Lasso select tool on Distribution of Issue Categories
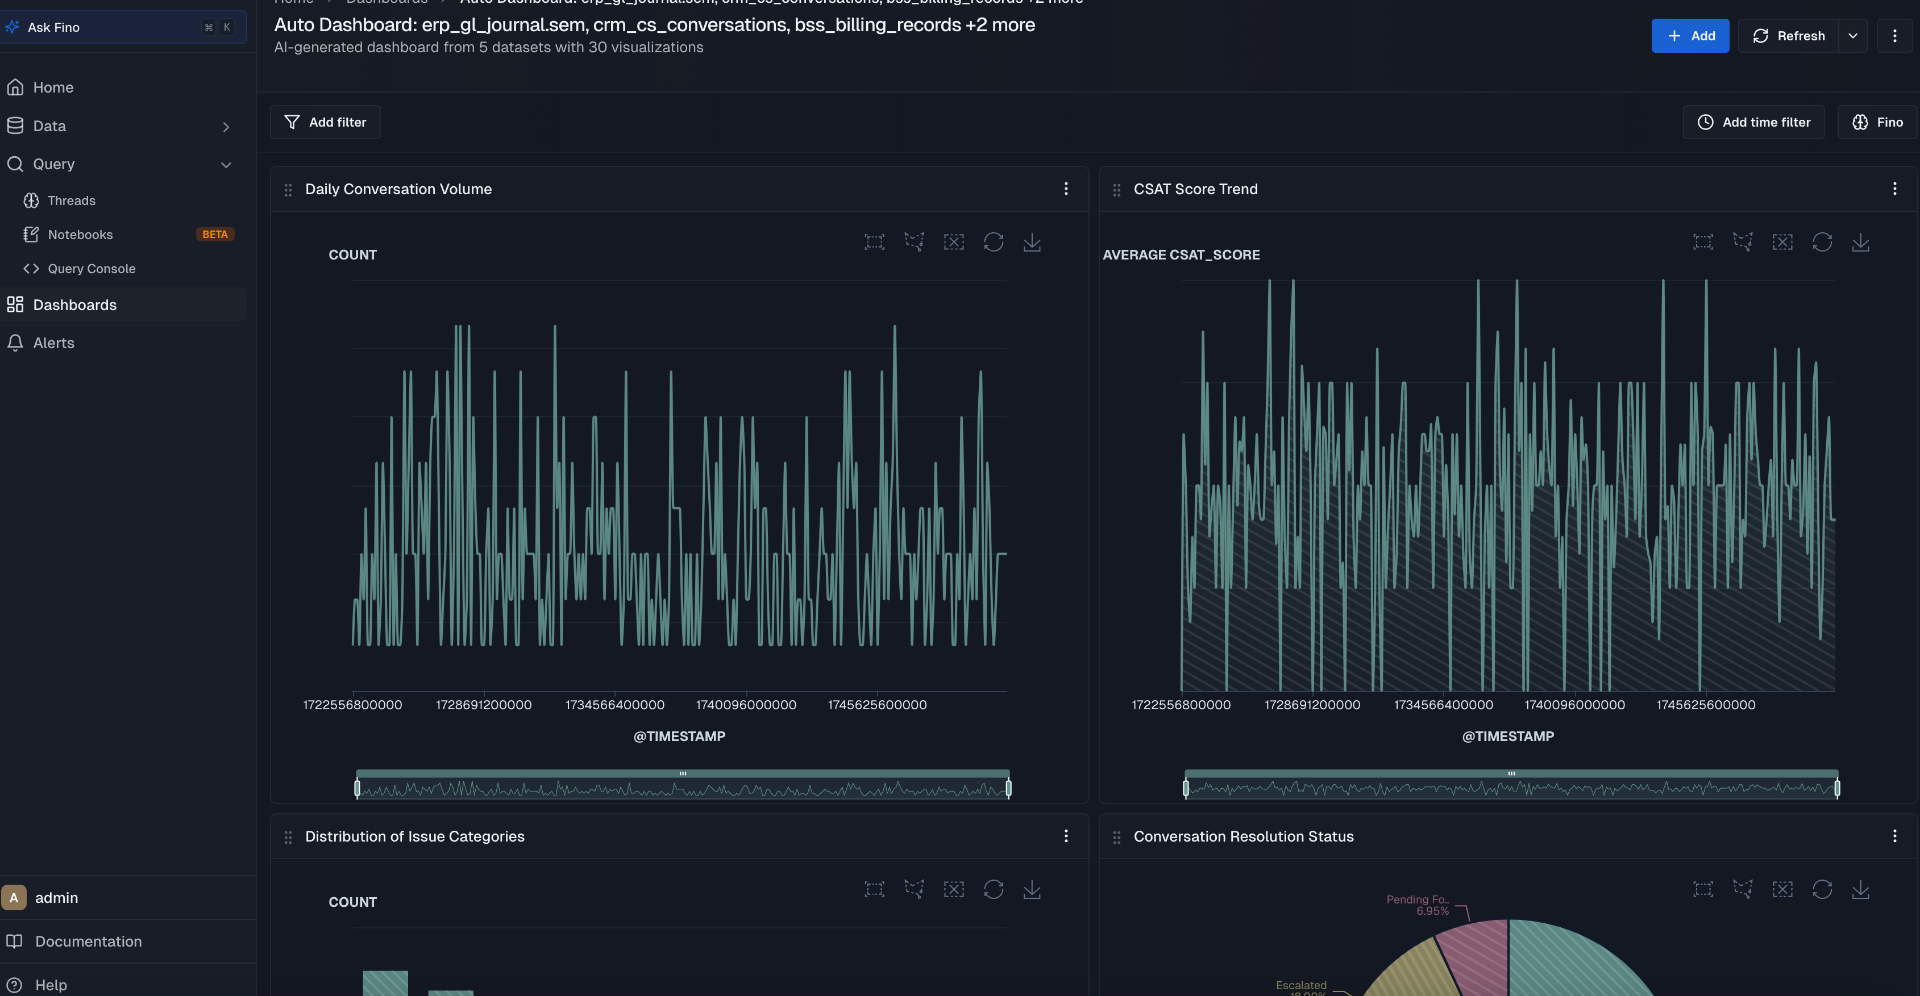This screenshot has width=1920, height=996. coord(914,889)
